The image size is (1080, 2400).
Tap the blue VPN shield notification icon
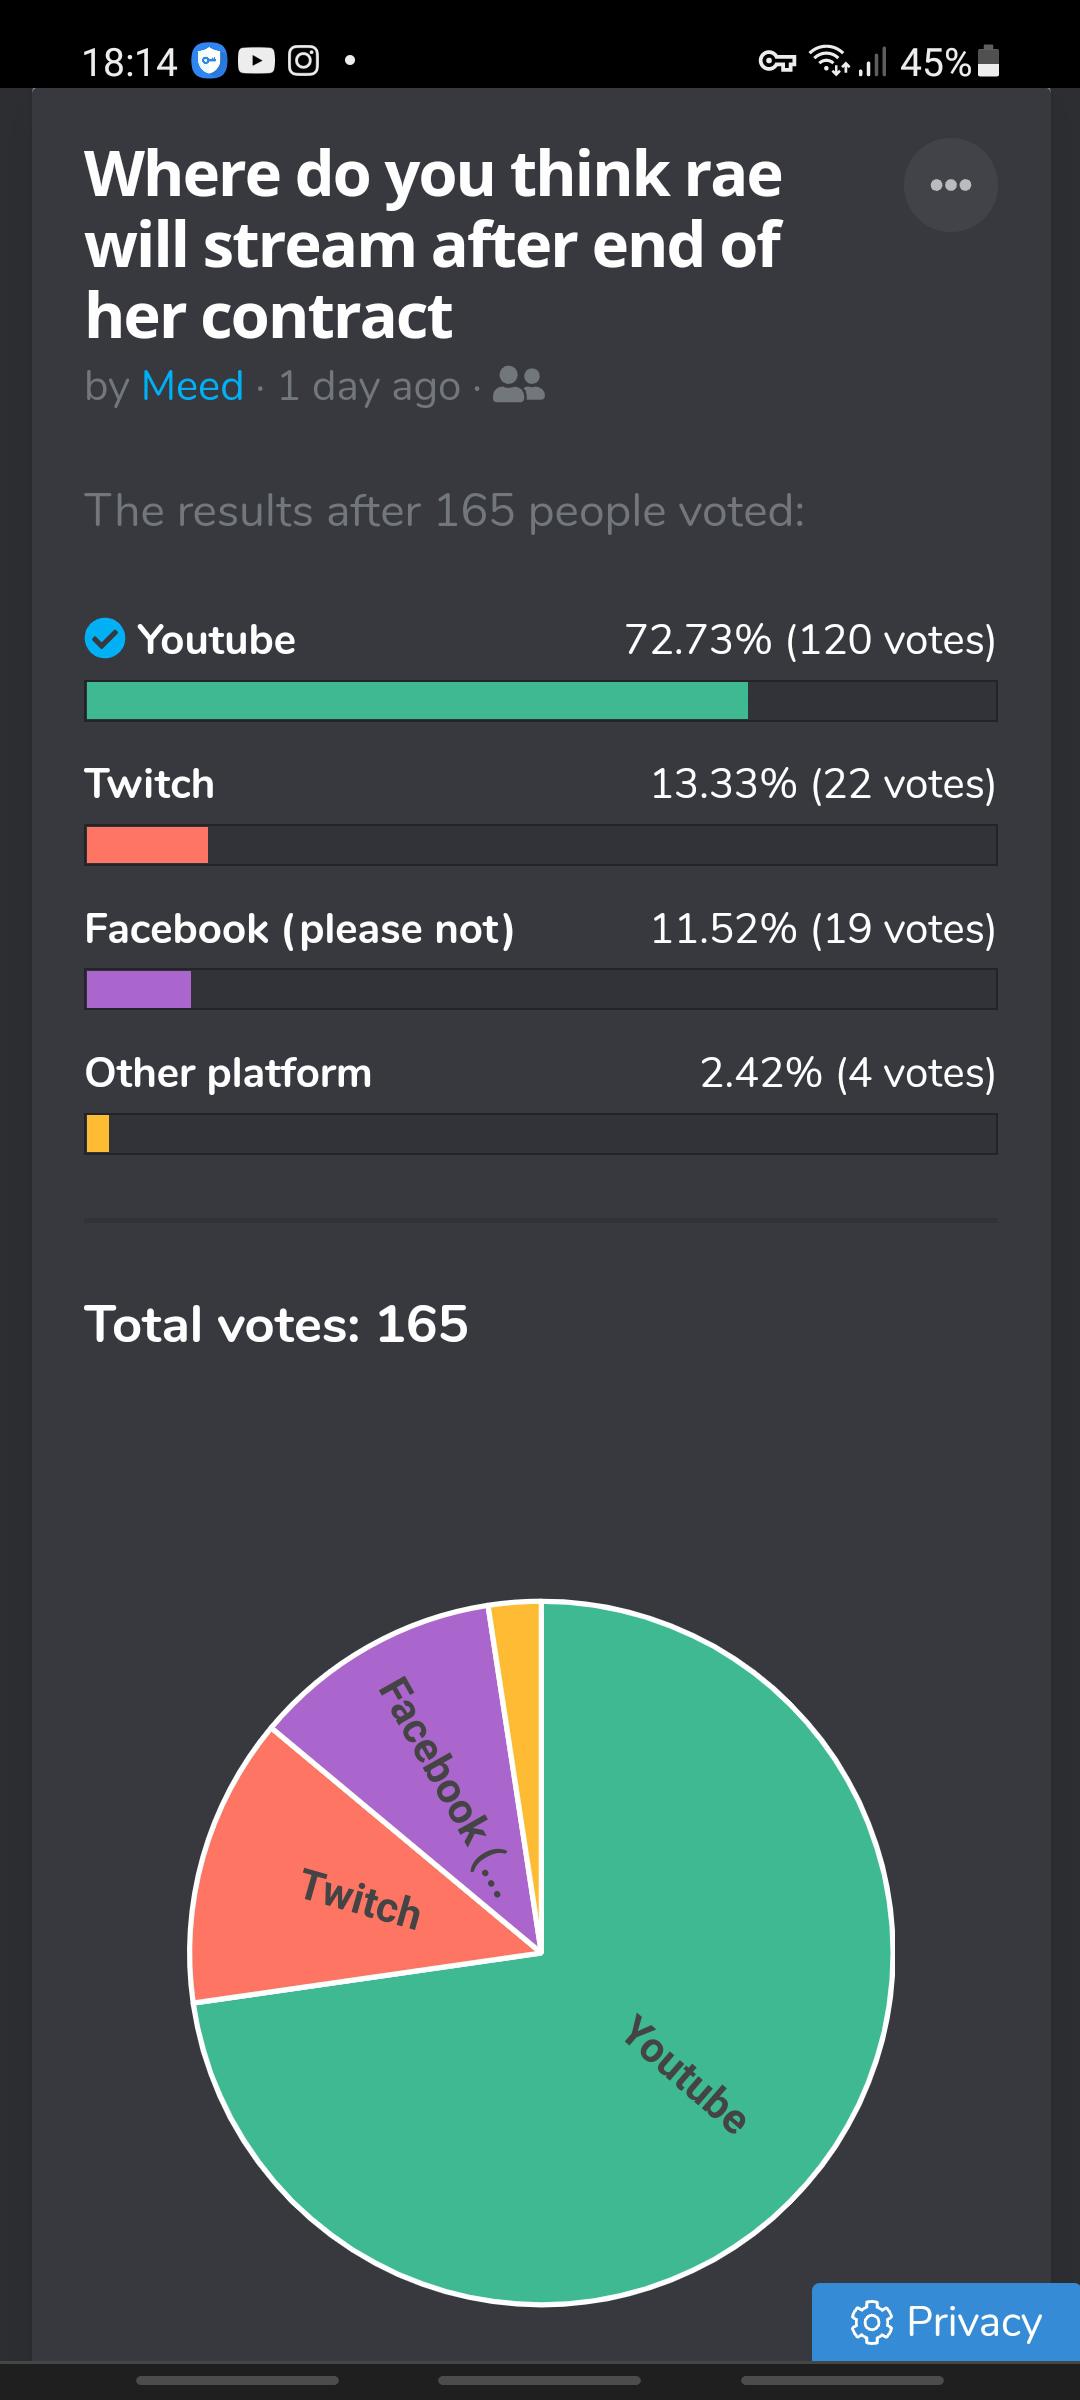click(209, 62)
